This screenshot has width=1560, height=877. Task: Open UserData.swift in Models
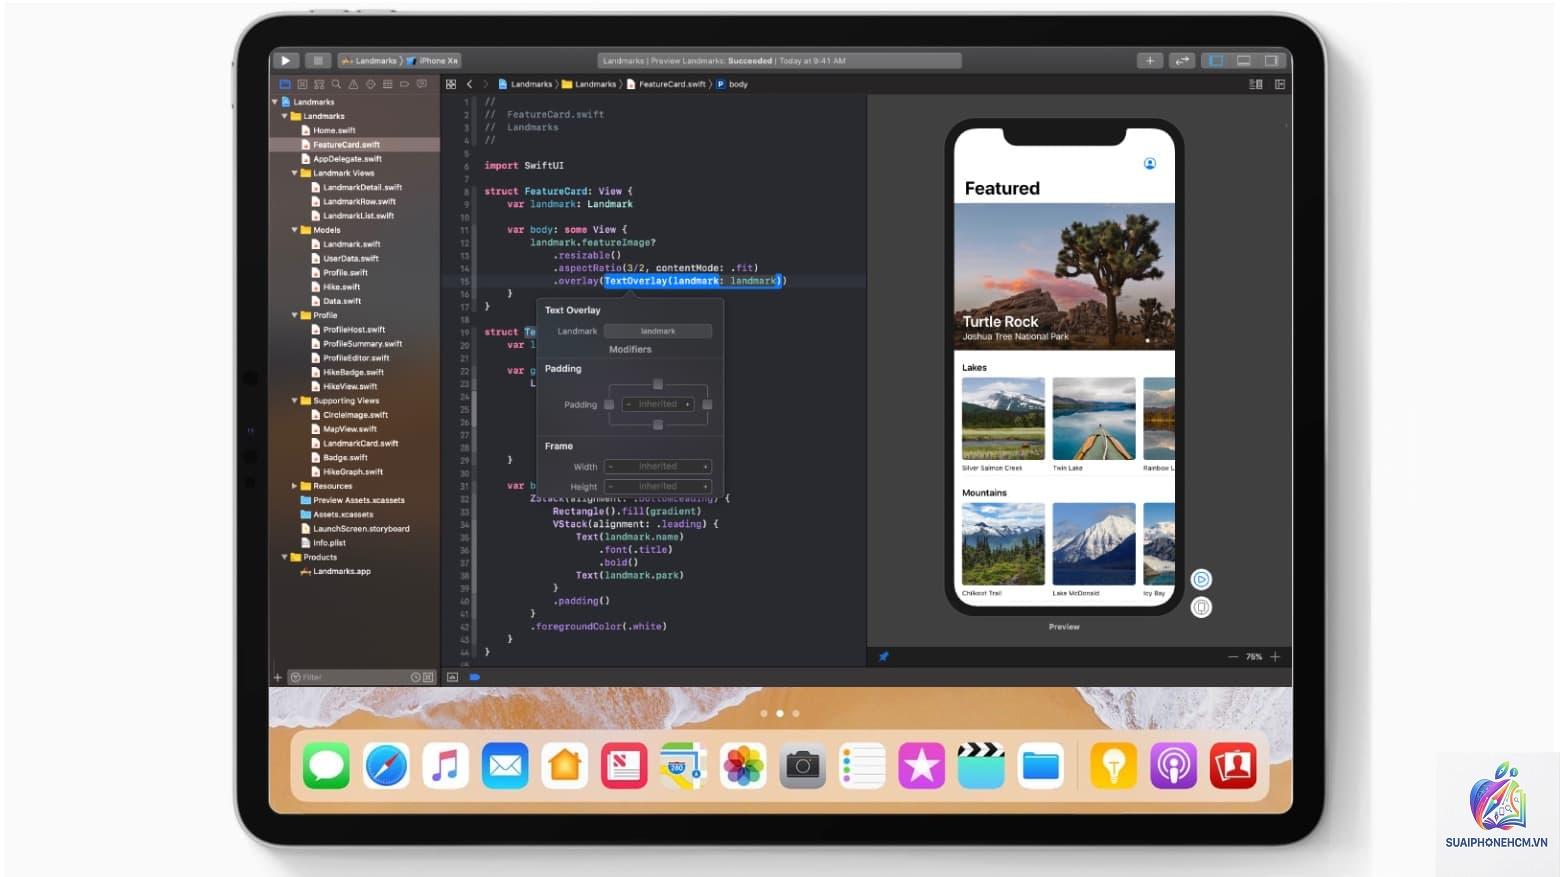point(346,258)
